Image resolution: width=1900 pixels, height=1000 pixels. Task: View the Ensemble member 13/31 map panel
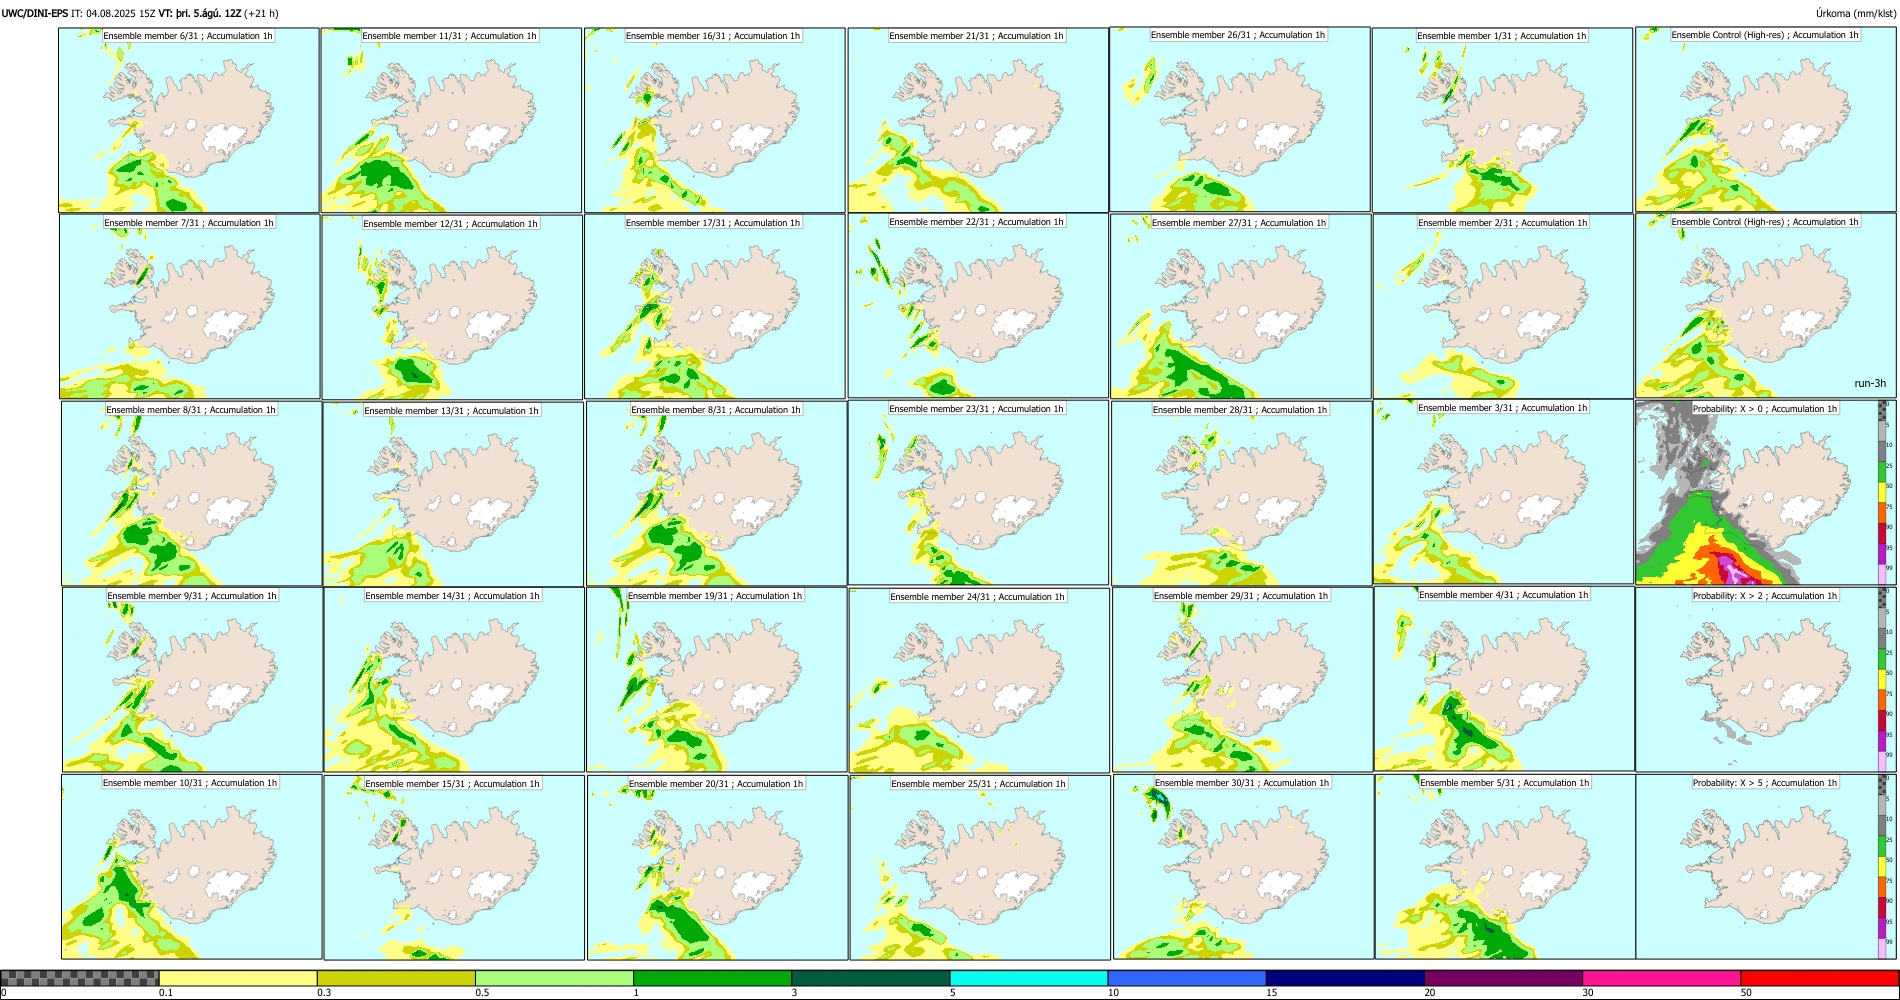pos(453,494)
